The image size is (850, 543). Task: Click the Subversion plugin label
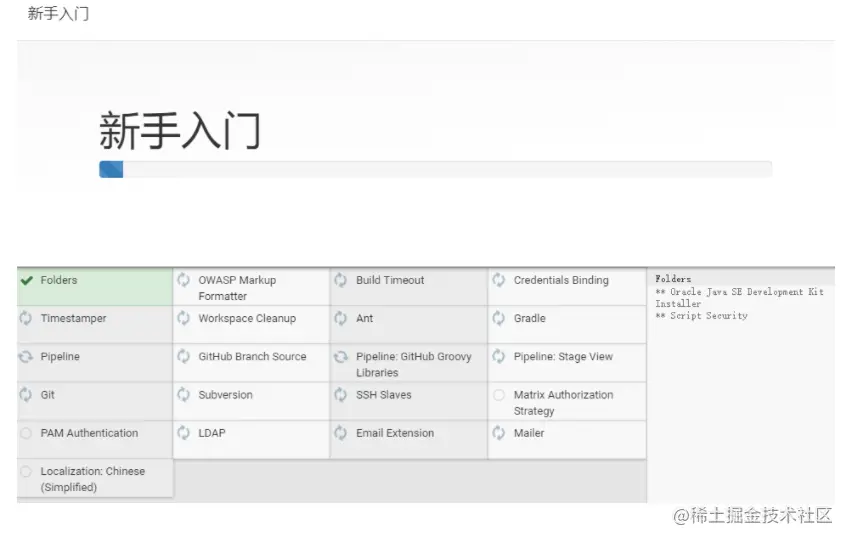pos(225,395)
